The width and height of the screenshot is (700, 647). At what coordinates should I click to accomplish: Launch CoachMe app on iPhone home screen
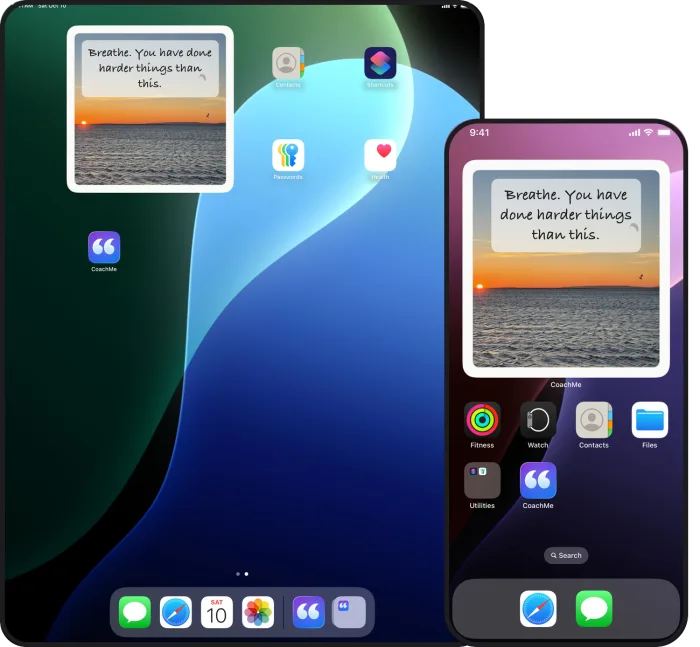click(x=538, y=480)
